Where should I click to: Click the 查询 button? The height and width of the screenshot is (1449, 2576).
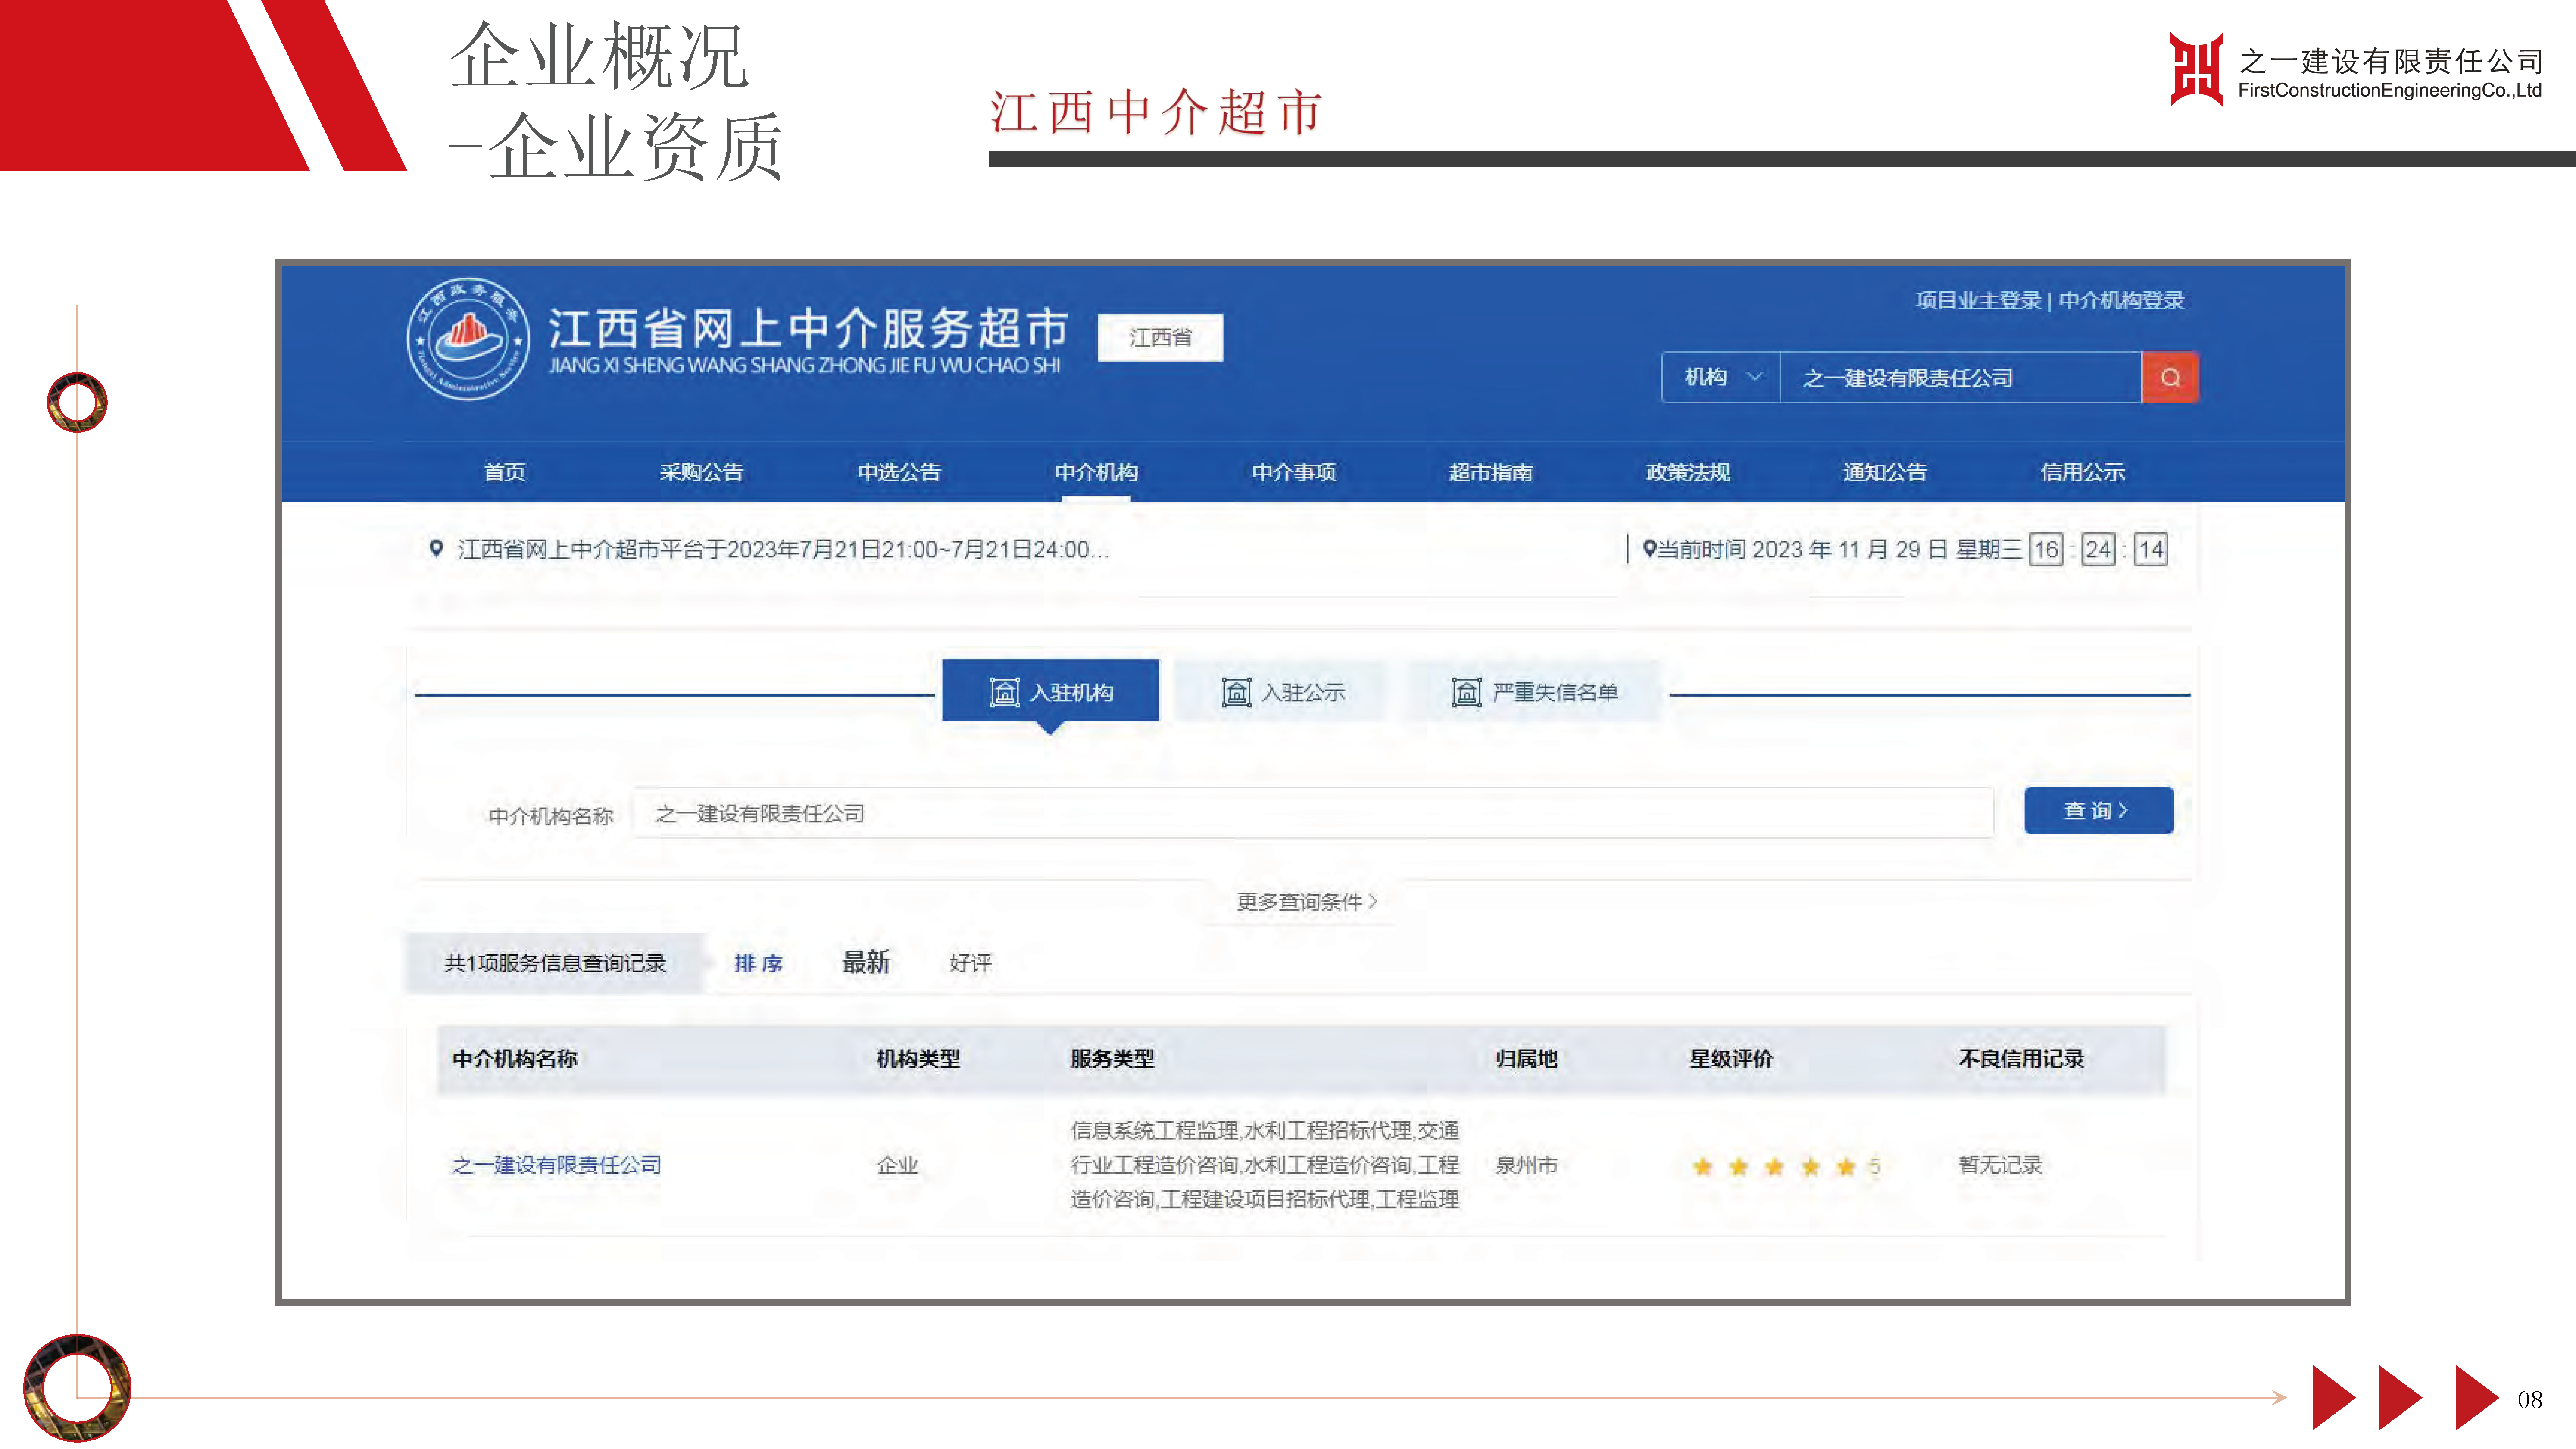click(x=2098, y=810)
